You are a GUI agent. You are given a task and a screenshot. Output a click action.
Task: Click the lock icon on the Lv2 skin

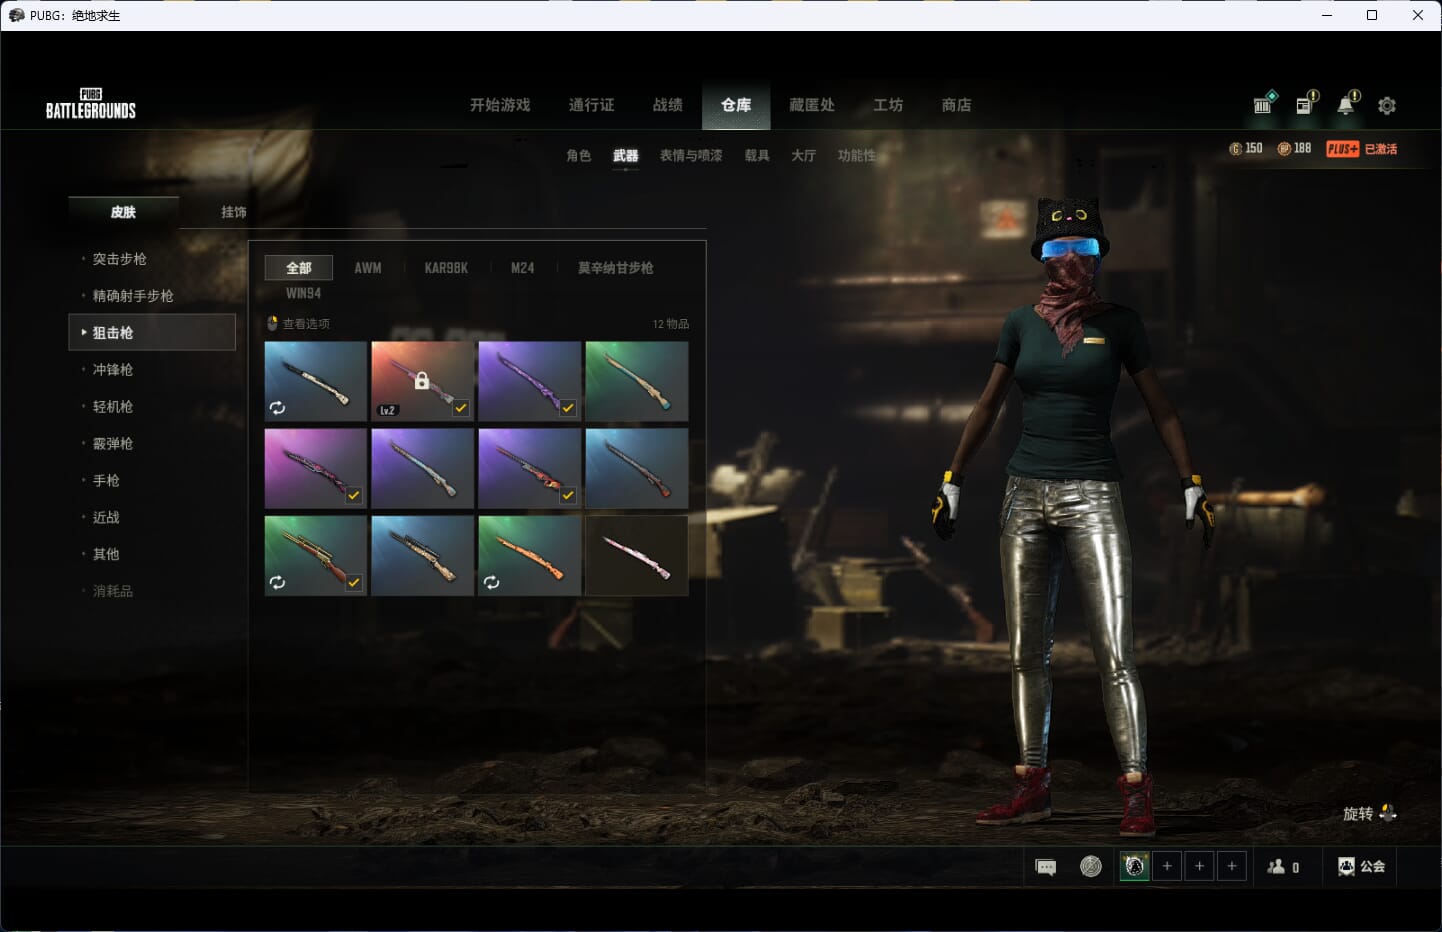point(422,381)
